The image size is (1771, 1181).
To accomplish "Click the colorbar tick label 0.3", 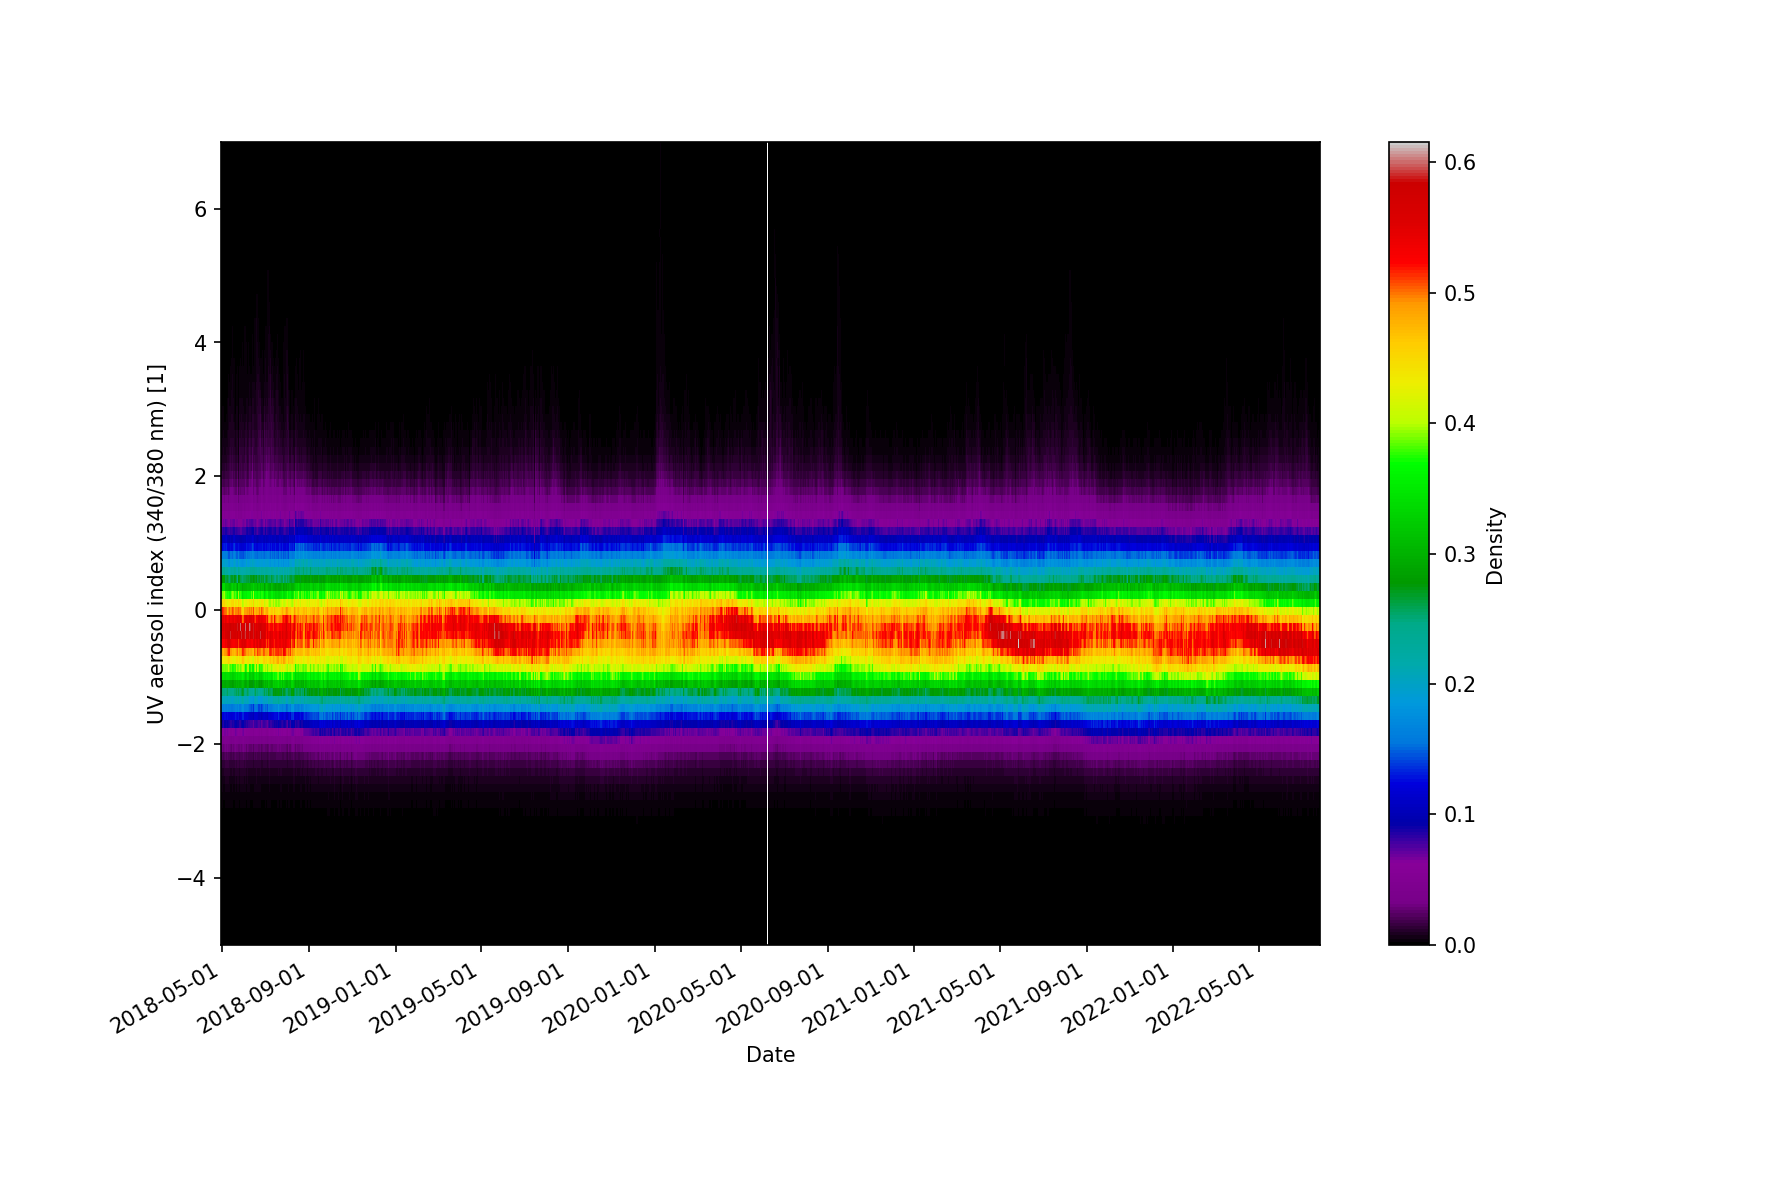I will click(x=1460, y=554).
